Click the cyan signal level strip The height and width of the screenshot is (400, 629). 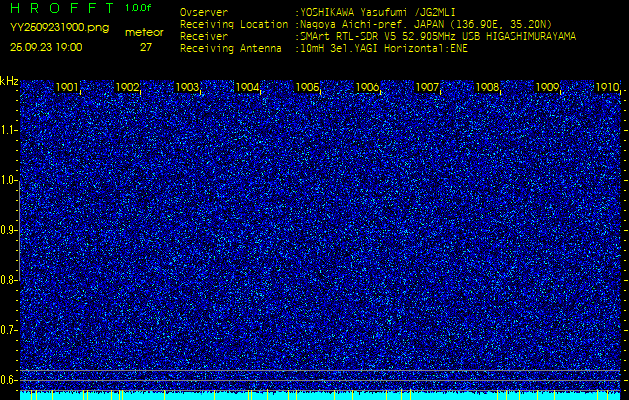[320, 395]
